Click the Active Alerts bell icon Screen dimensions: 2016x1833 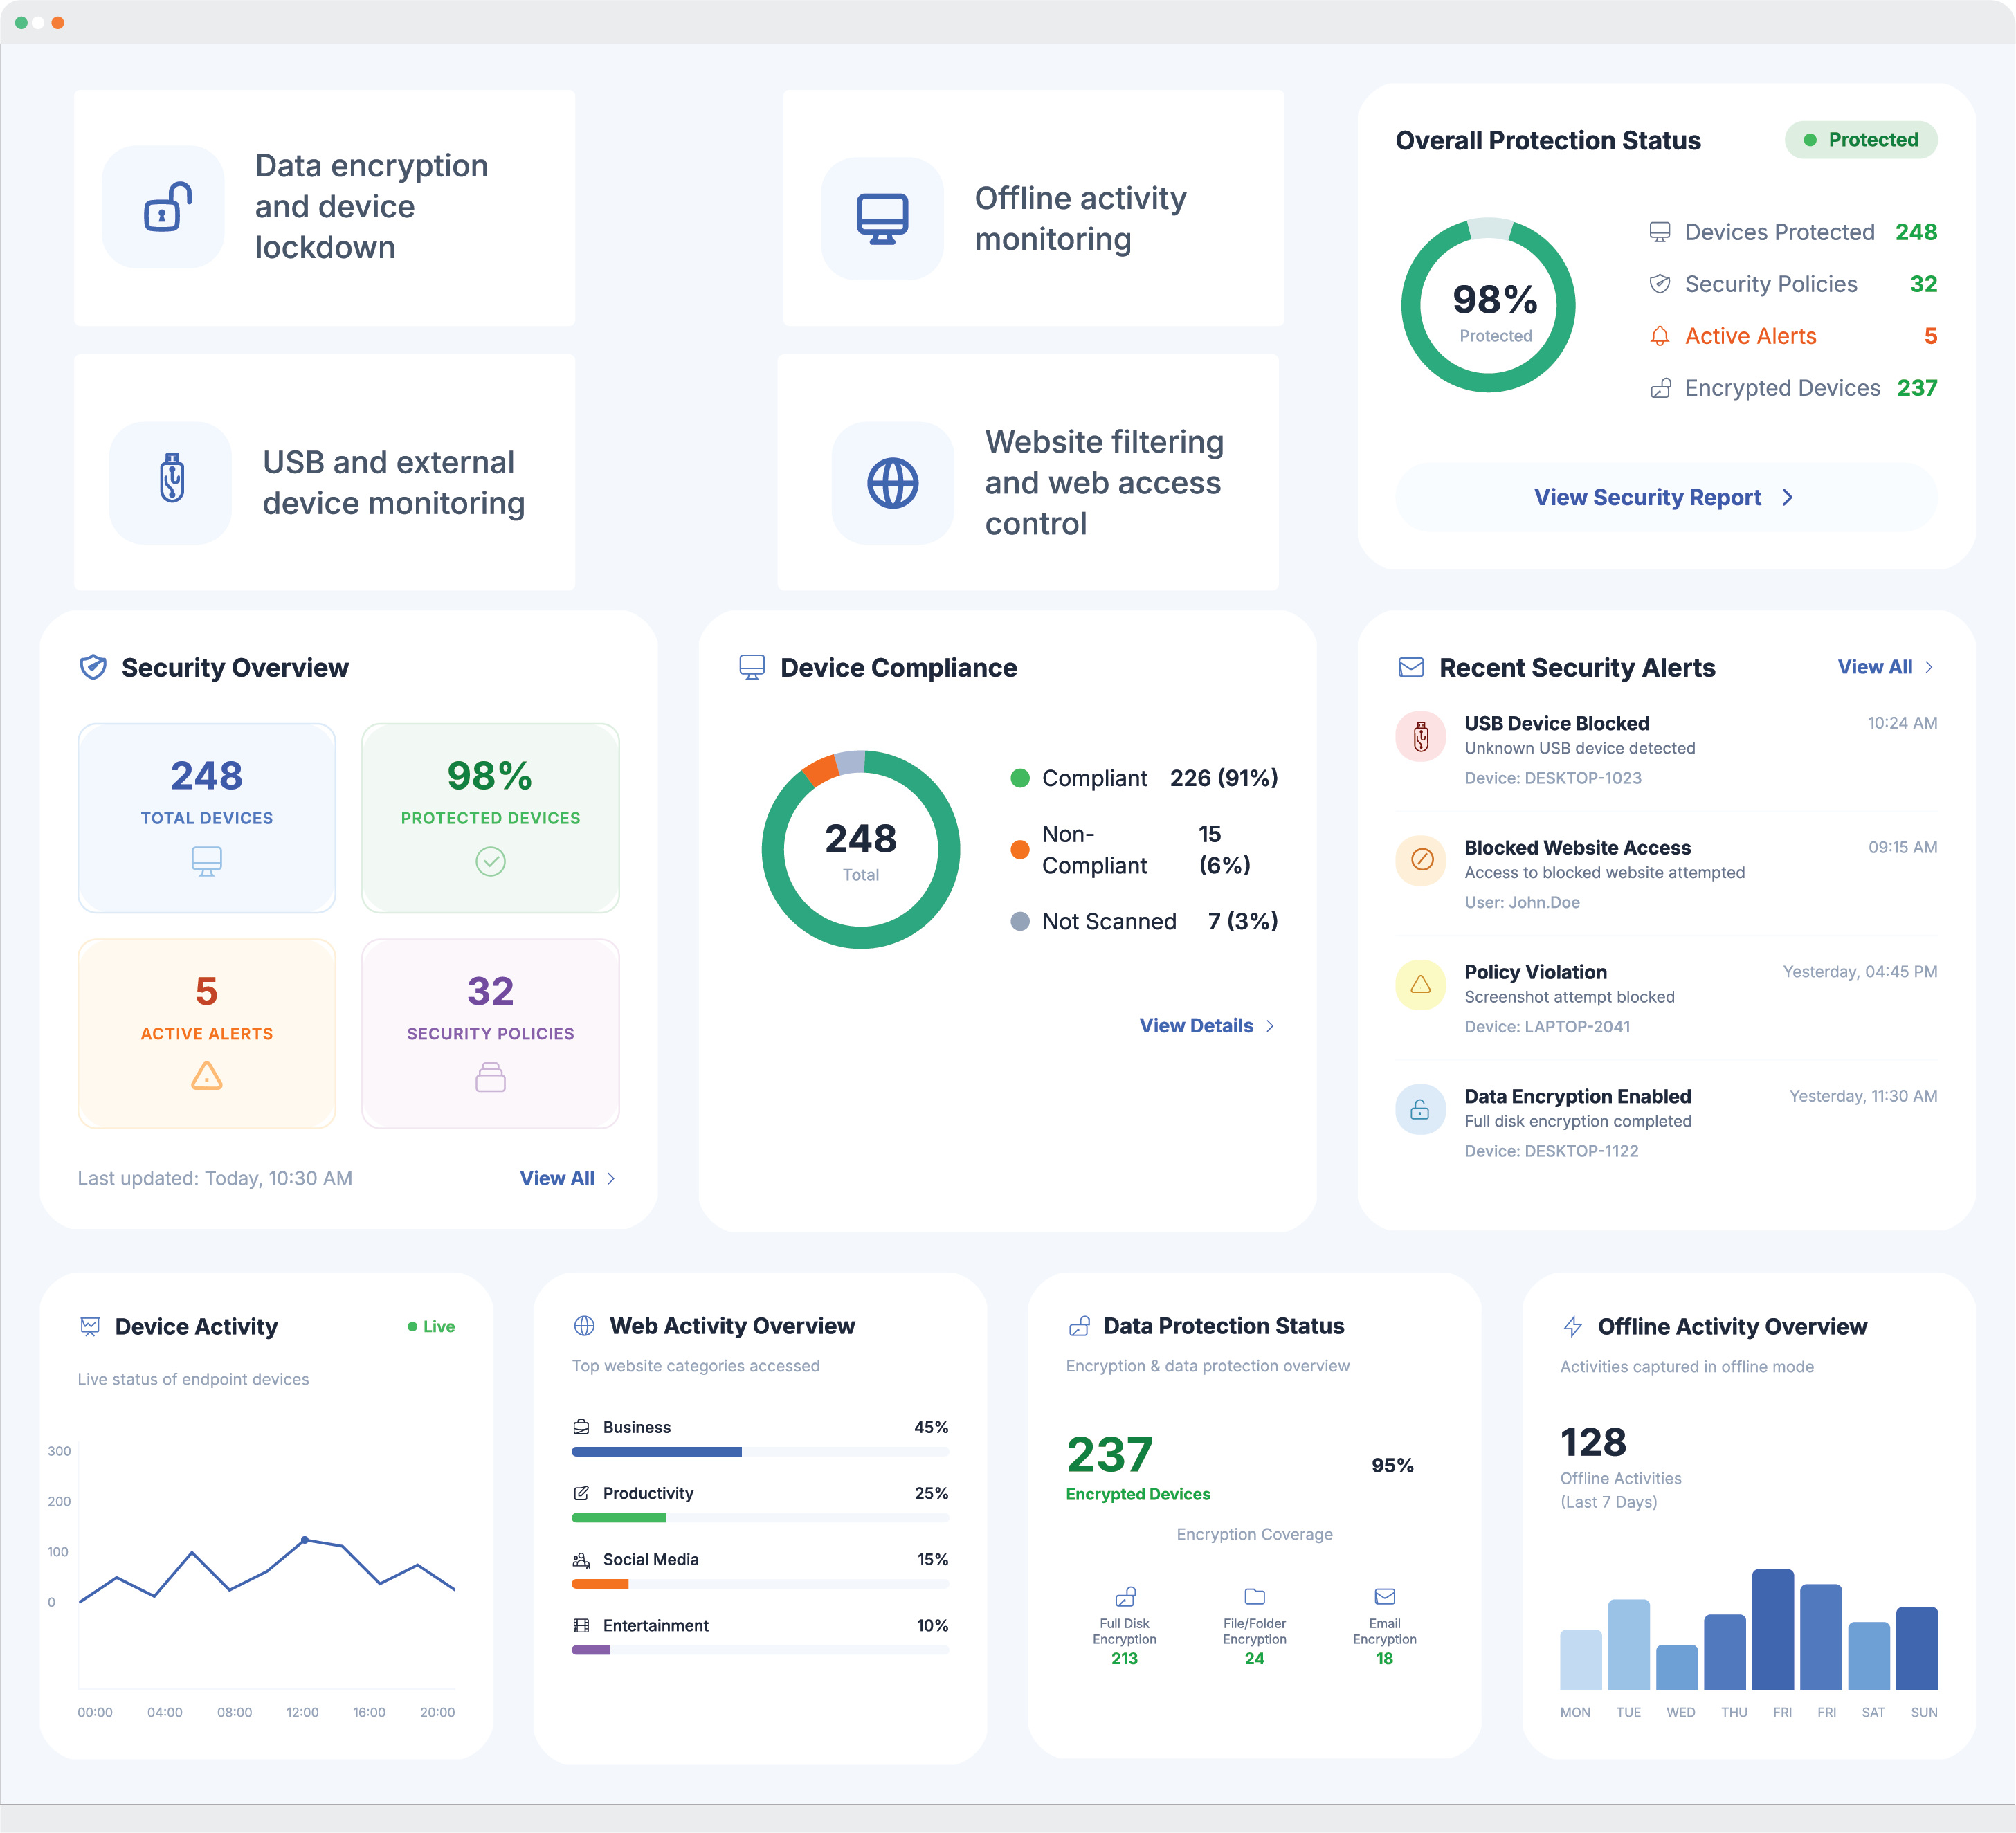(1659, 336)
